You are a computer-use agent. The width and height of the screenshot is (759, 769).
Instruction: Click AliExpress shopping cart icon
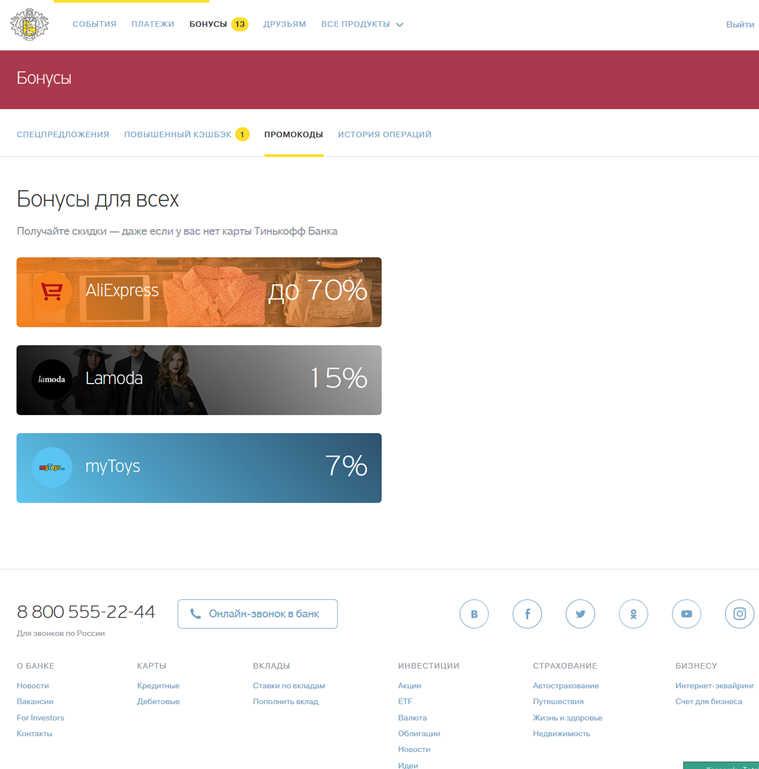click(x=52, y=291)
